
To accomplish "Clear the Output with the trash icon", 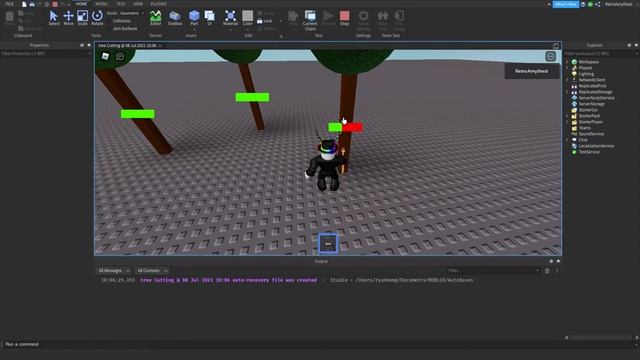I will click(x=547, y=271).
